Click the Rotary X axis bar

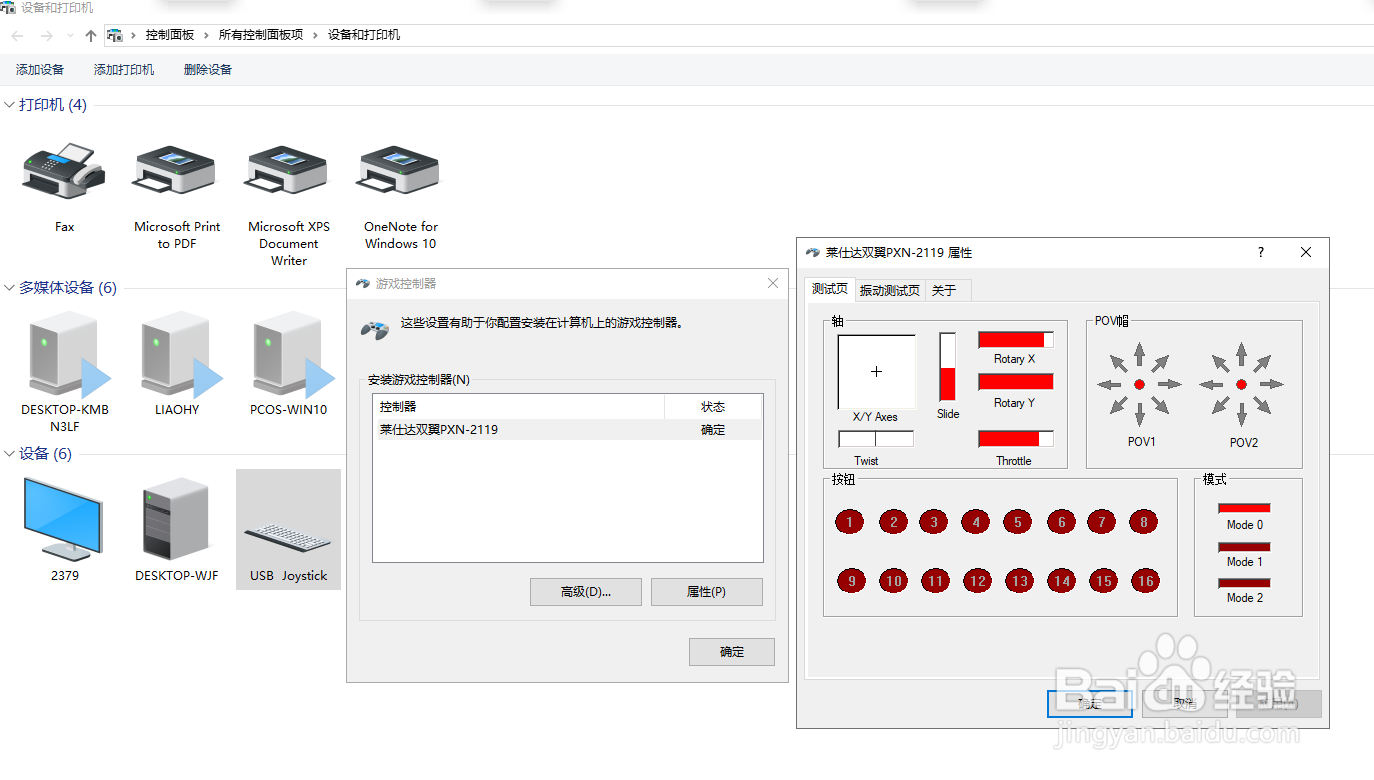pos(1016,340)
